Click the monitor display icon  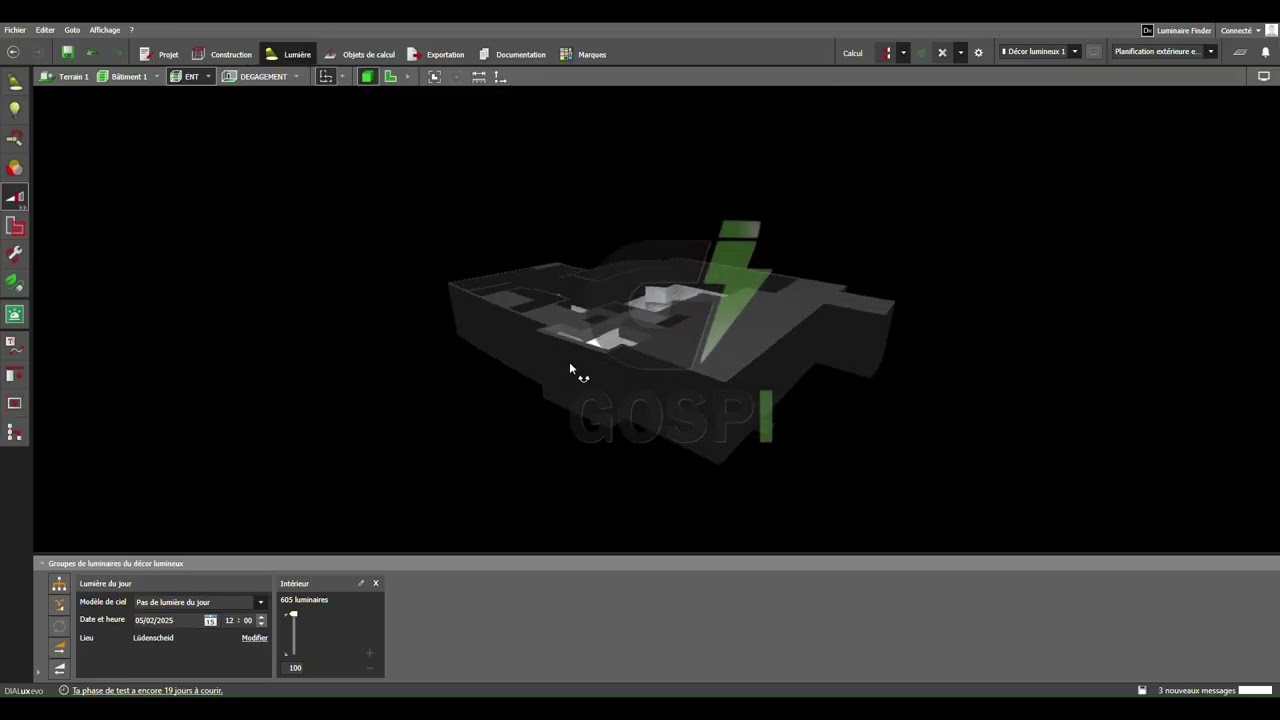1264,76
